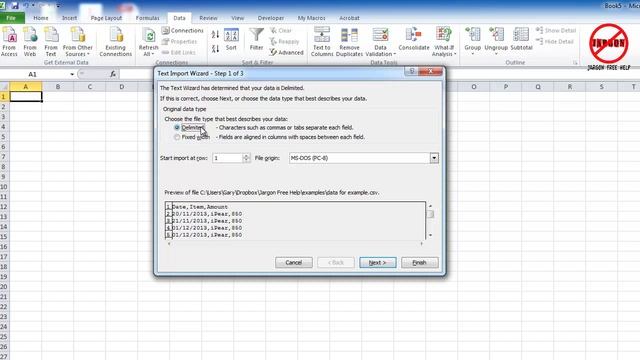Switch to the Insert tab
This screenshot has width=640, height=360.
pyautogui.click(x=69, y=18)
